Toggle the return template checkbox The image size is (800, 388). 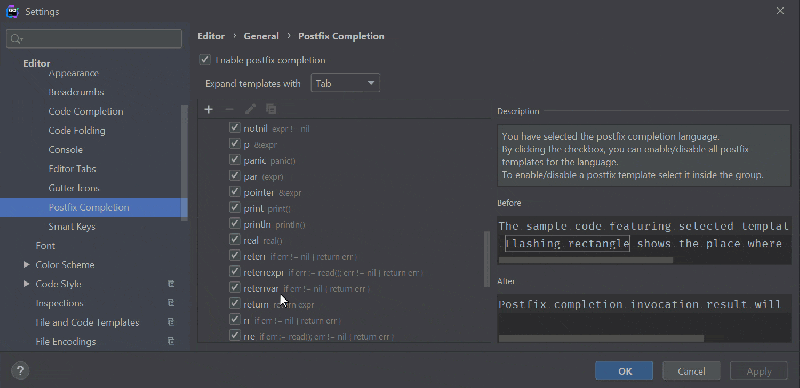[x=235, y=303]
